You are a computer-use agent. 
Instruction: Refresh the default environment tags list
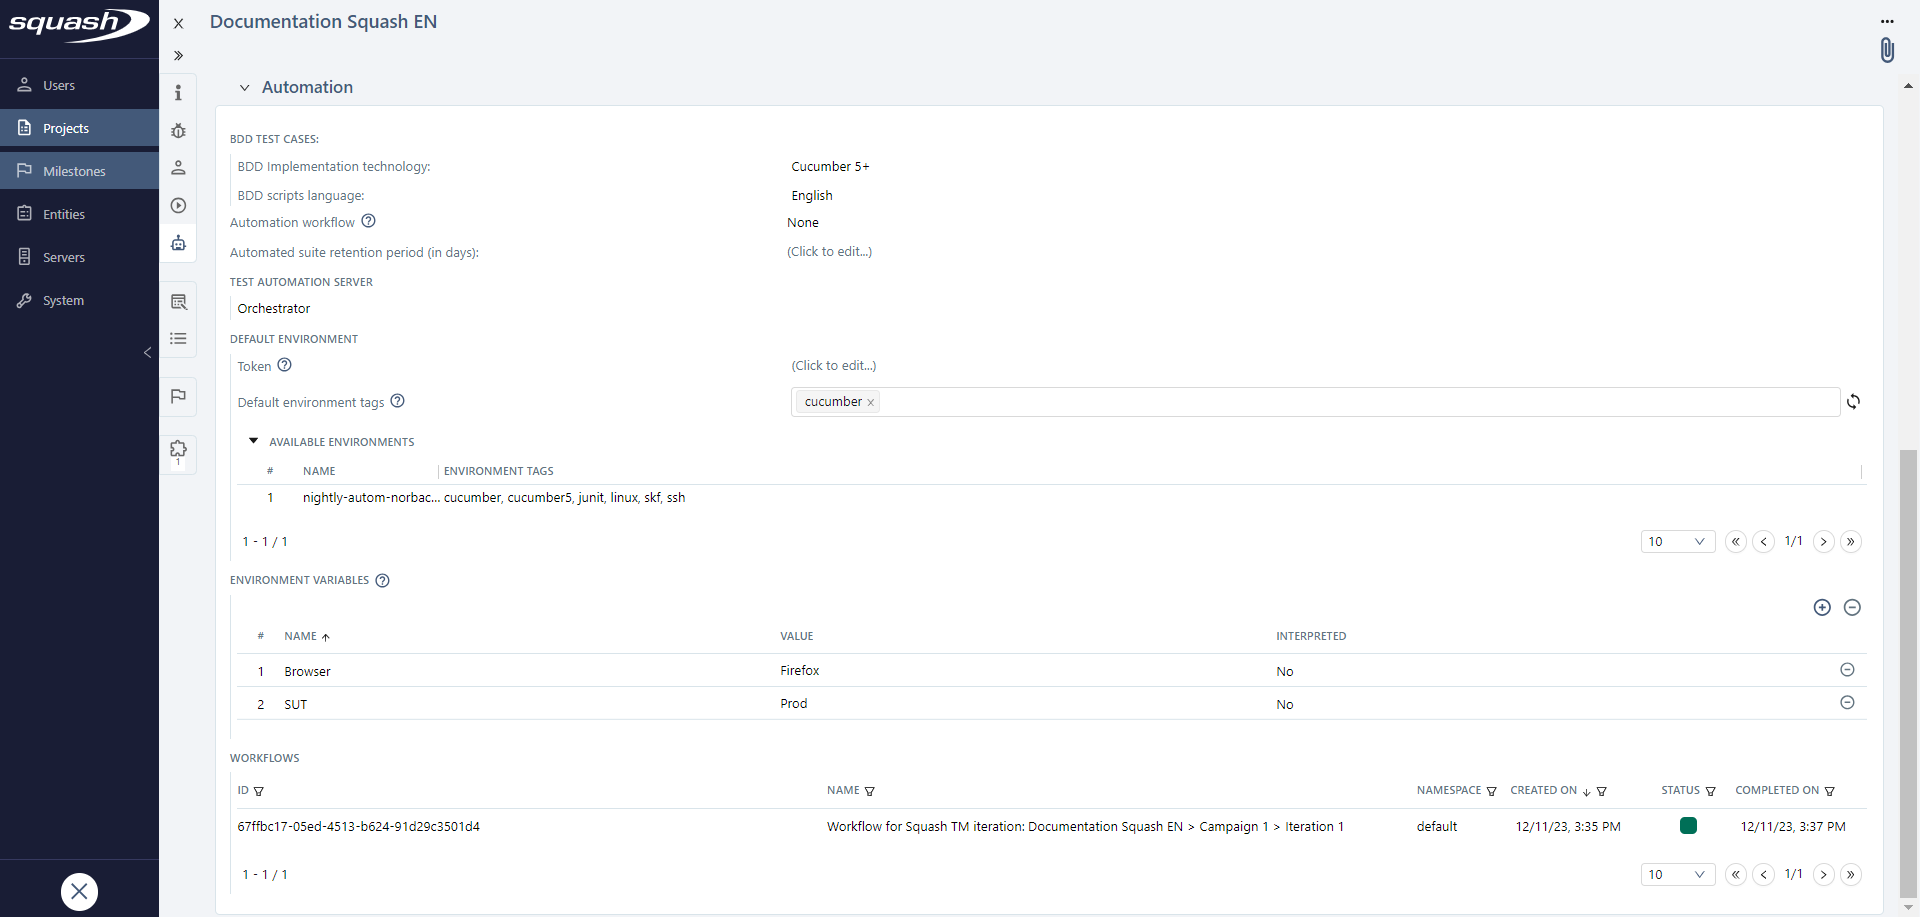pos(1855,401)
